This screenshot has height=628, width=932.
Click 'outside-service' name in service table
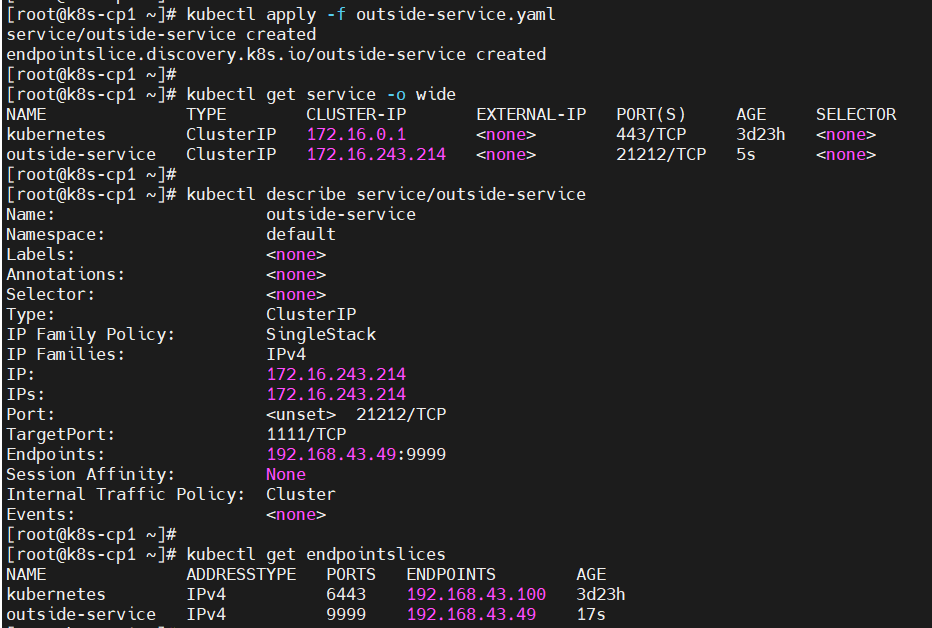point(81,154)
